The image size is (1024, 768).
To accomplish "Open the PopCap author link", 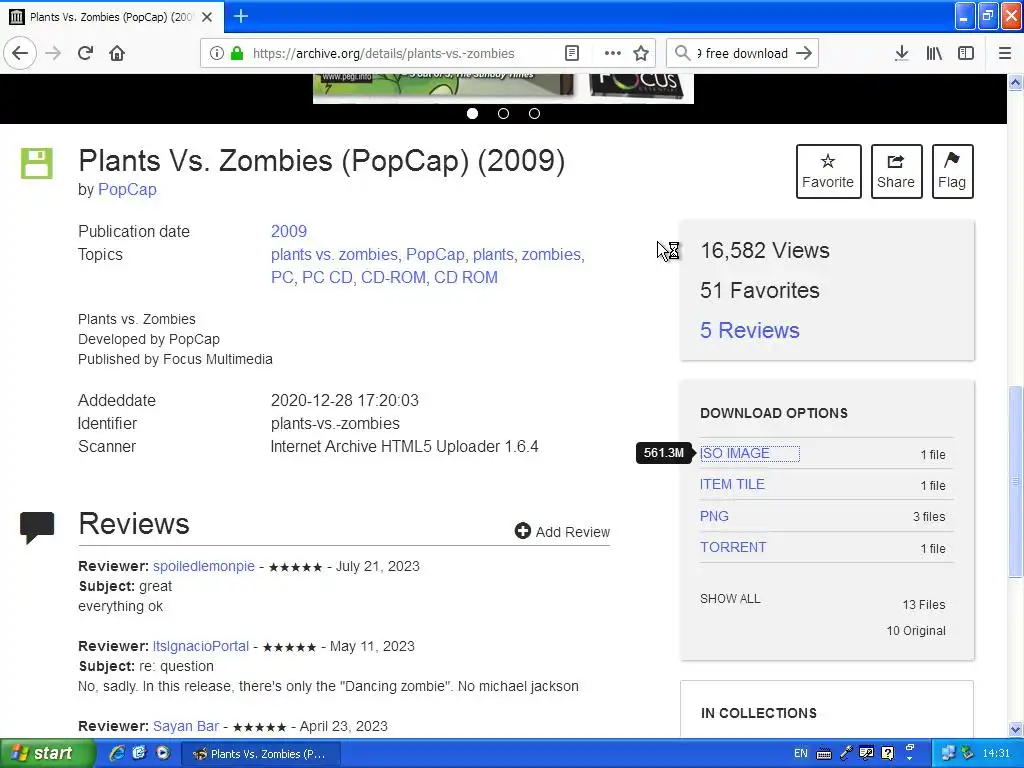I will [127, 189].
